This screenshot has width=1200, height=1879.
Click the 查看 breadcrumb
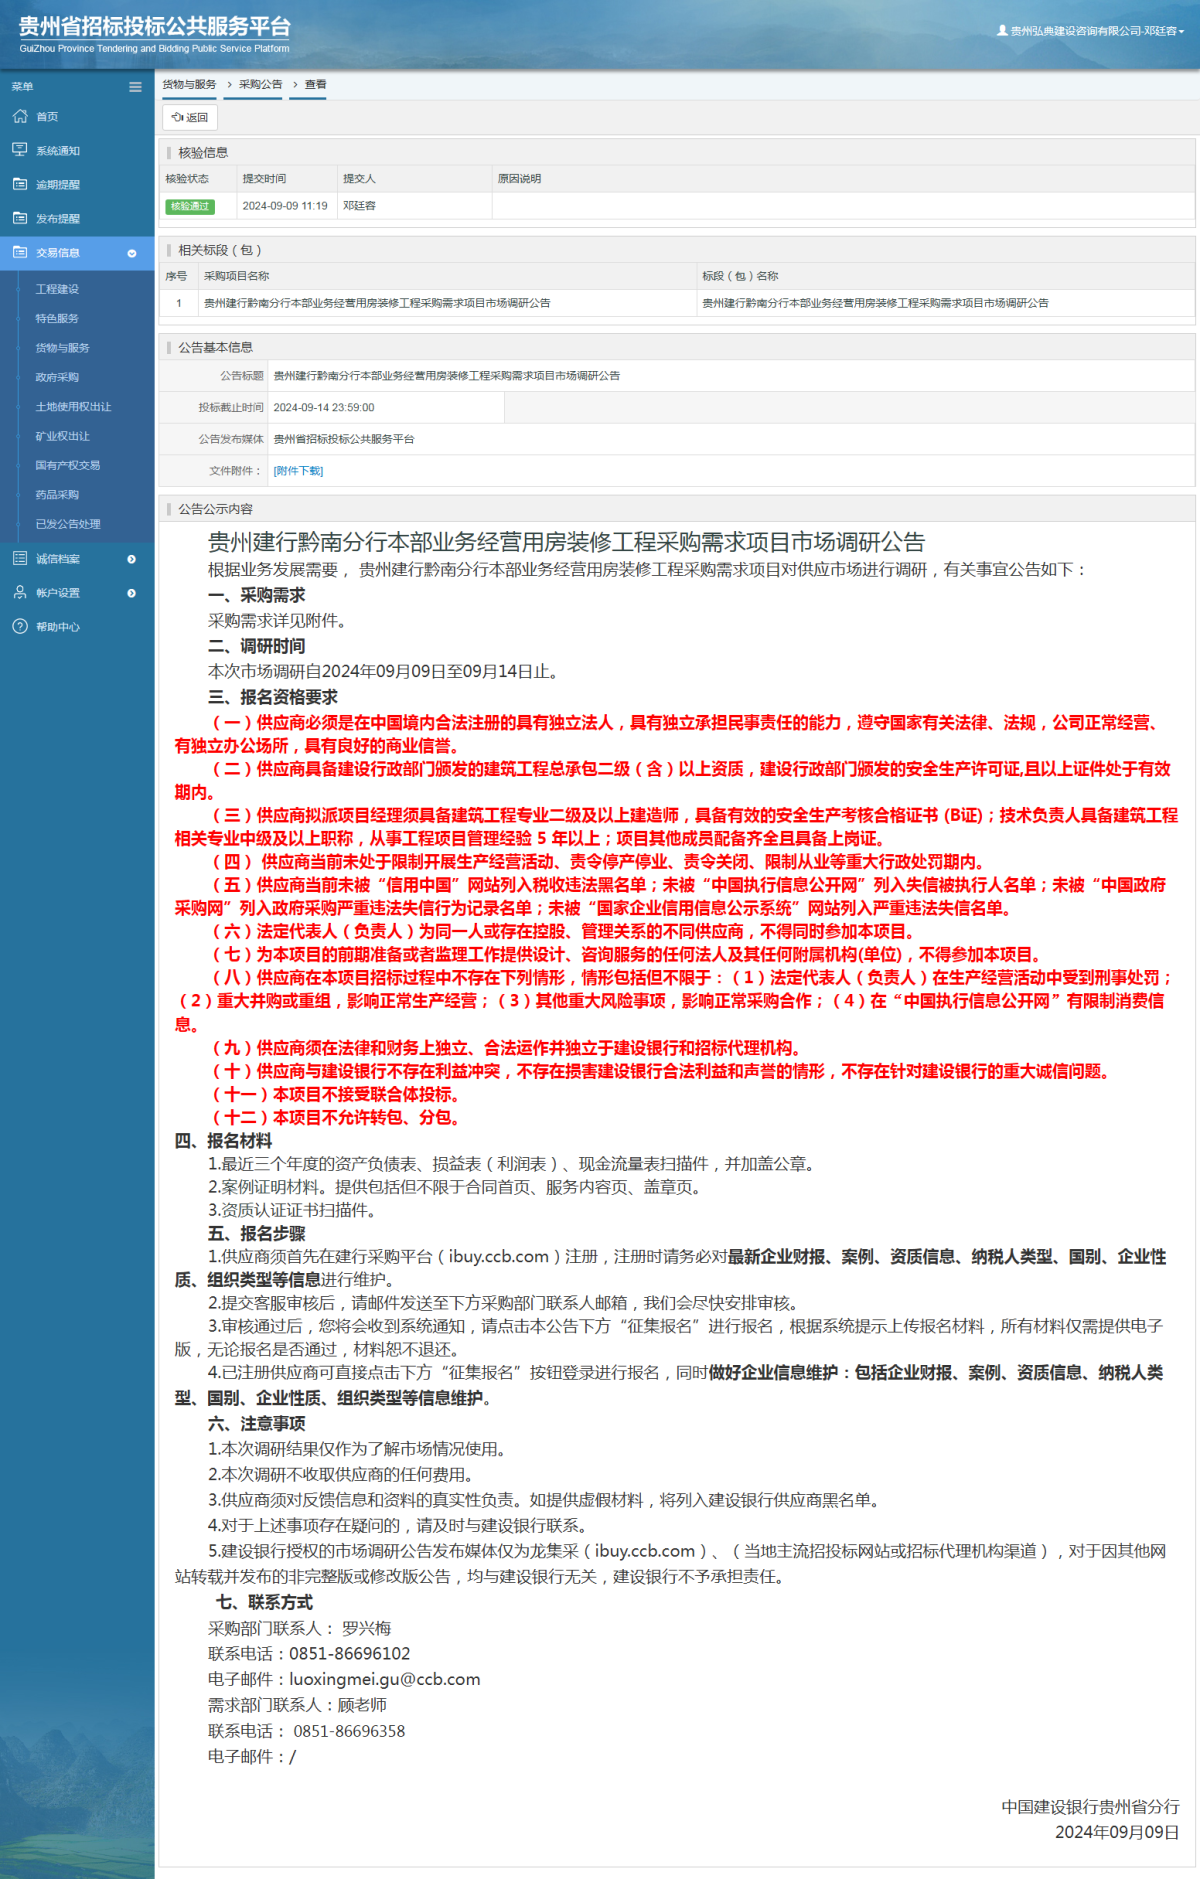(x=315, y=85)
